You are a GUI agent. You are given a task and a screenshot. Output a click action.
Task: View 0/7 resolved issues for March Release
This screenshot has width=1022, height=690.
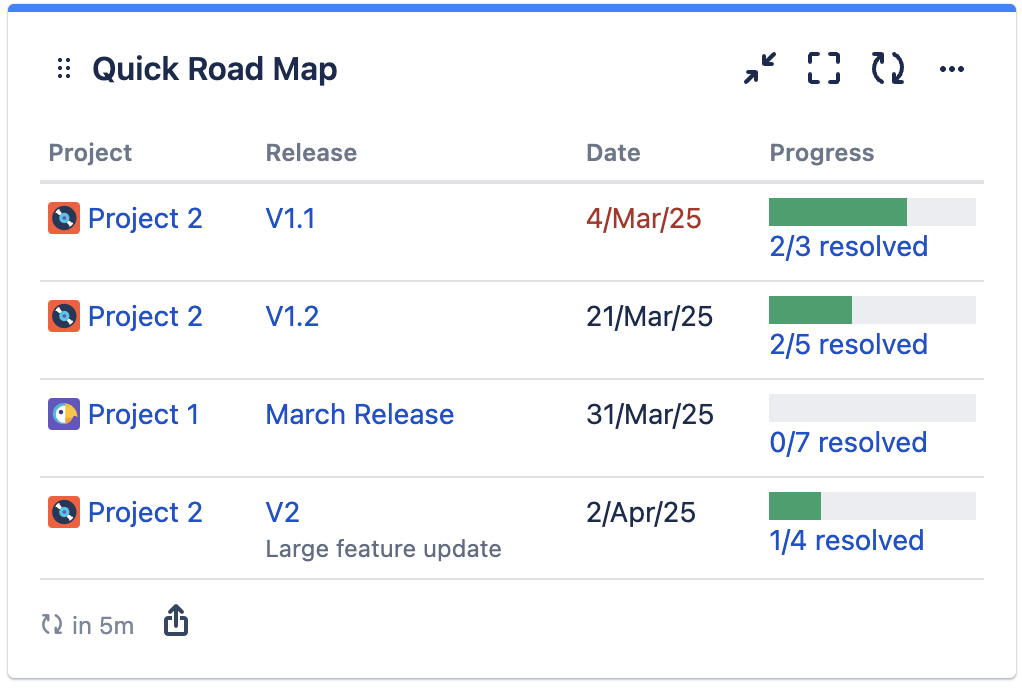coord(849,442)
